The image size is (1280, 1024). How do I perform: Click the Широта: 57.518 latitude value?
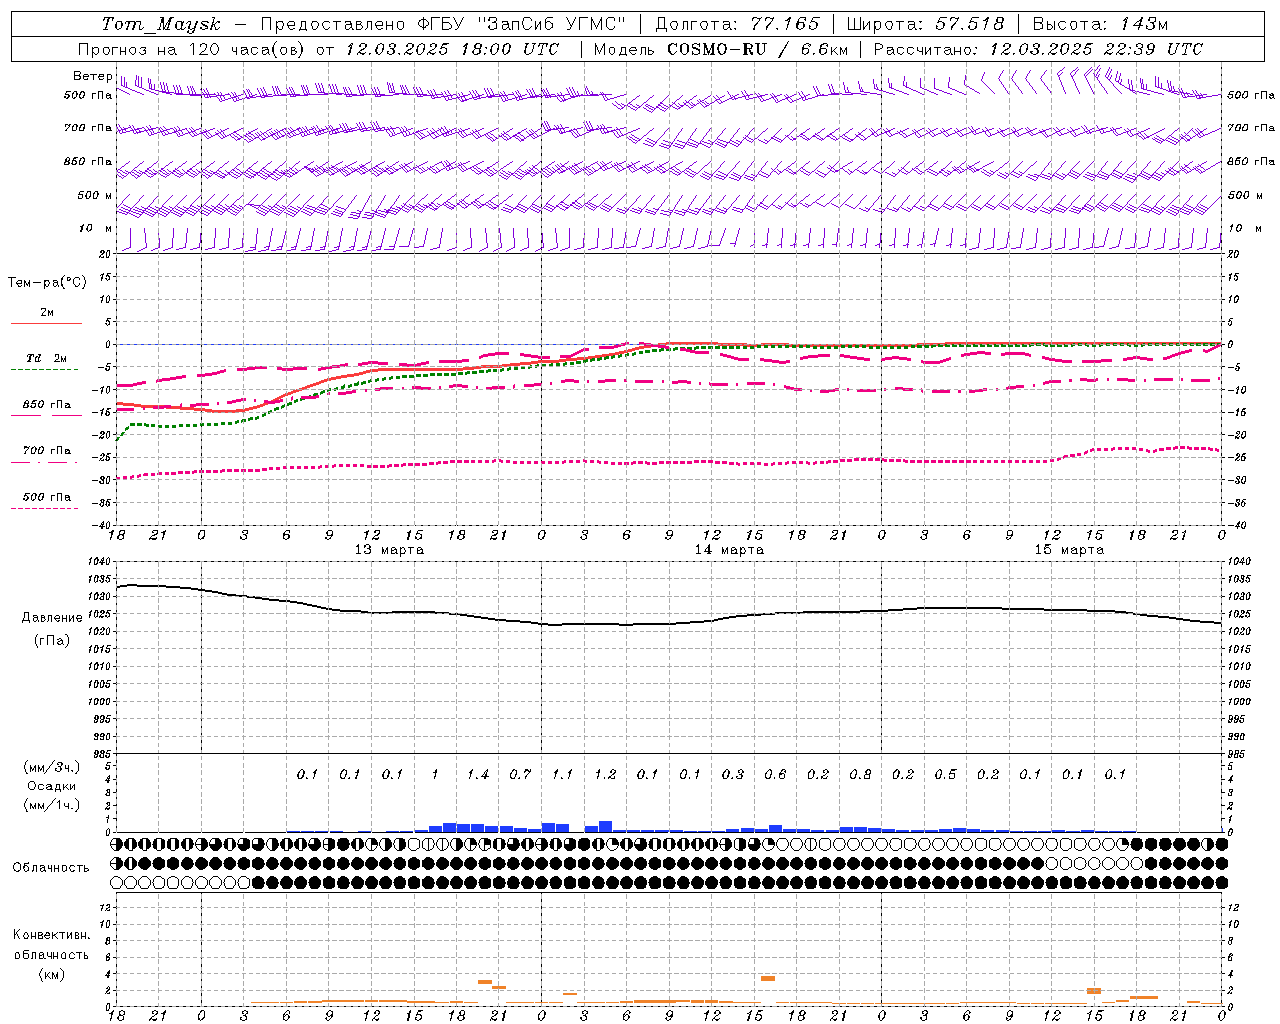[x=925, y=24]
